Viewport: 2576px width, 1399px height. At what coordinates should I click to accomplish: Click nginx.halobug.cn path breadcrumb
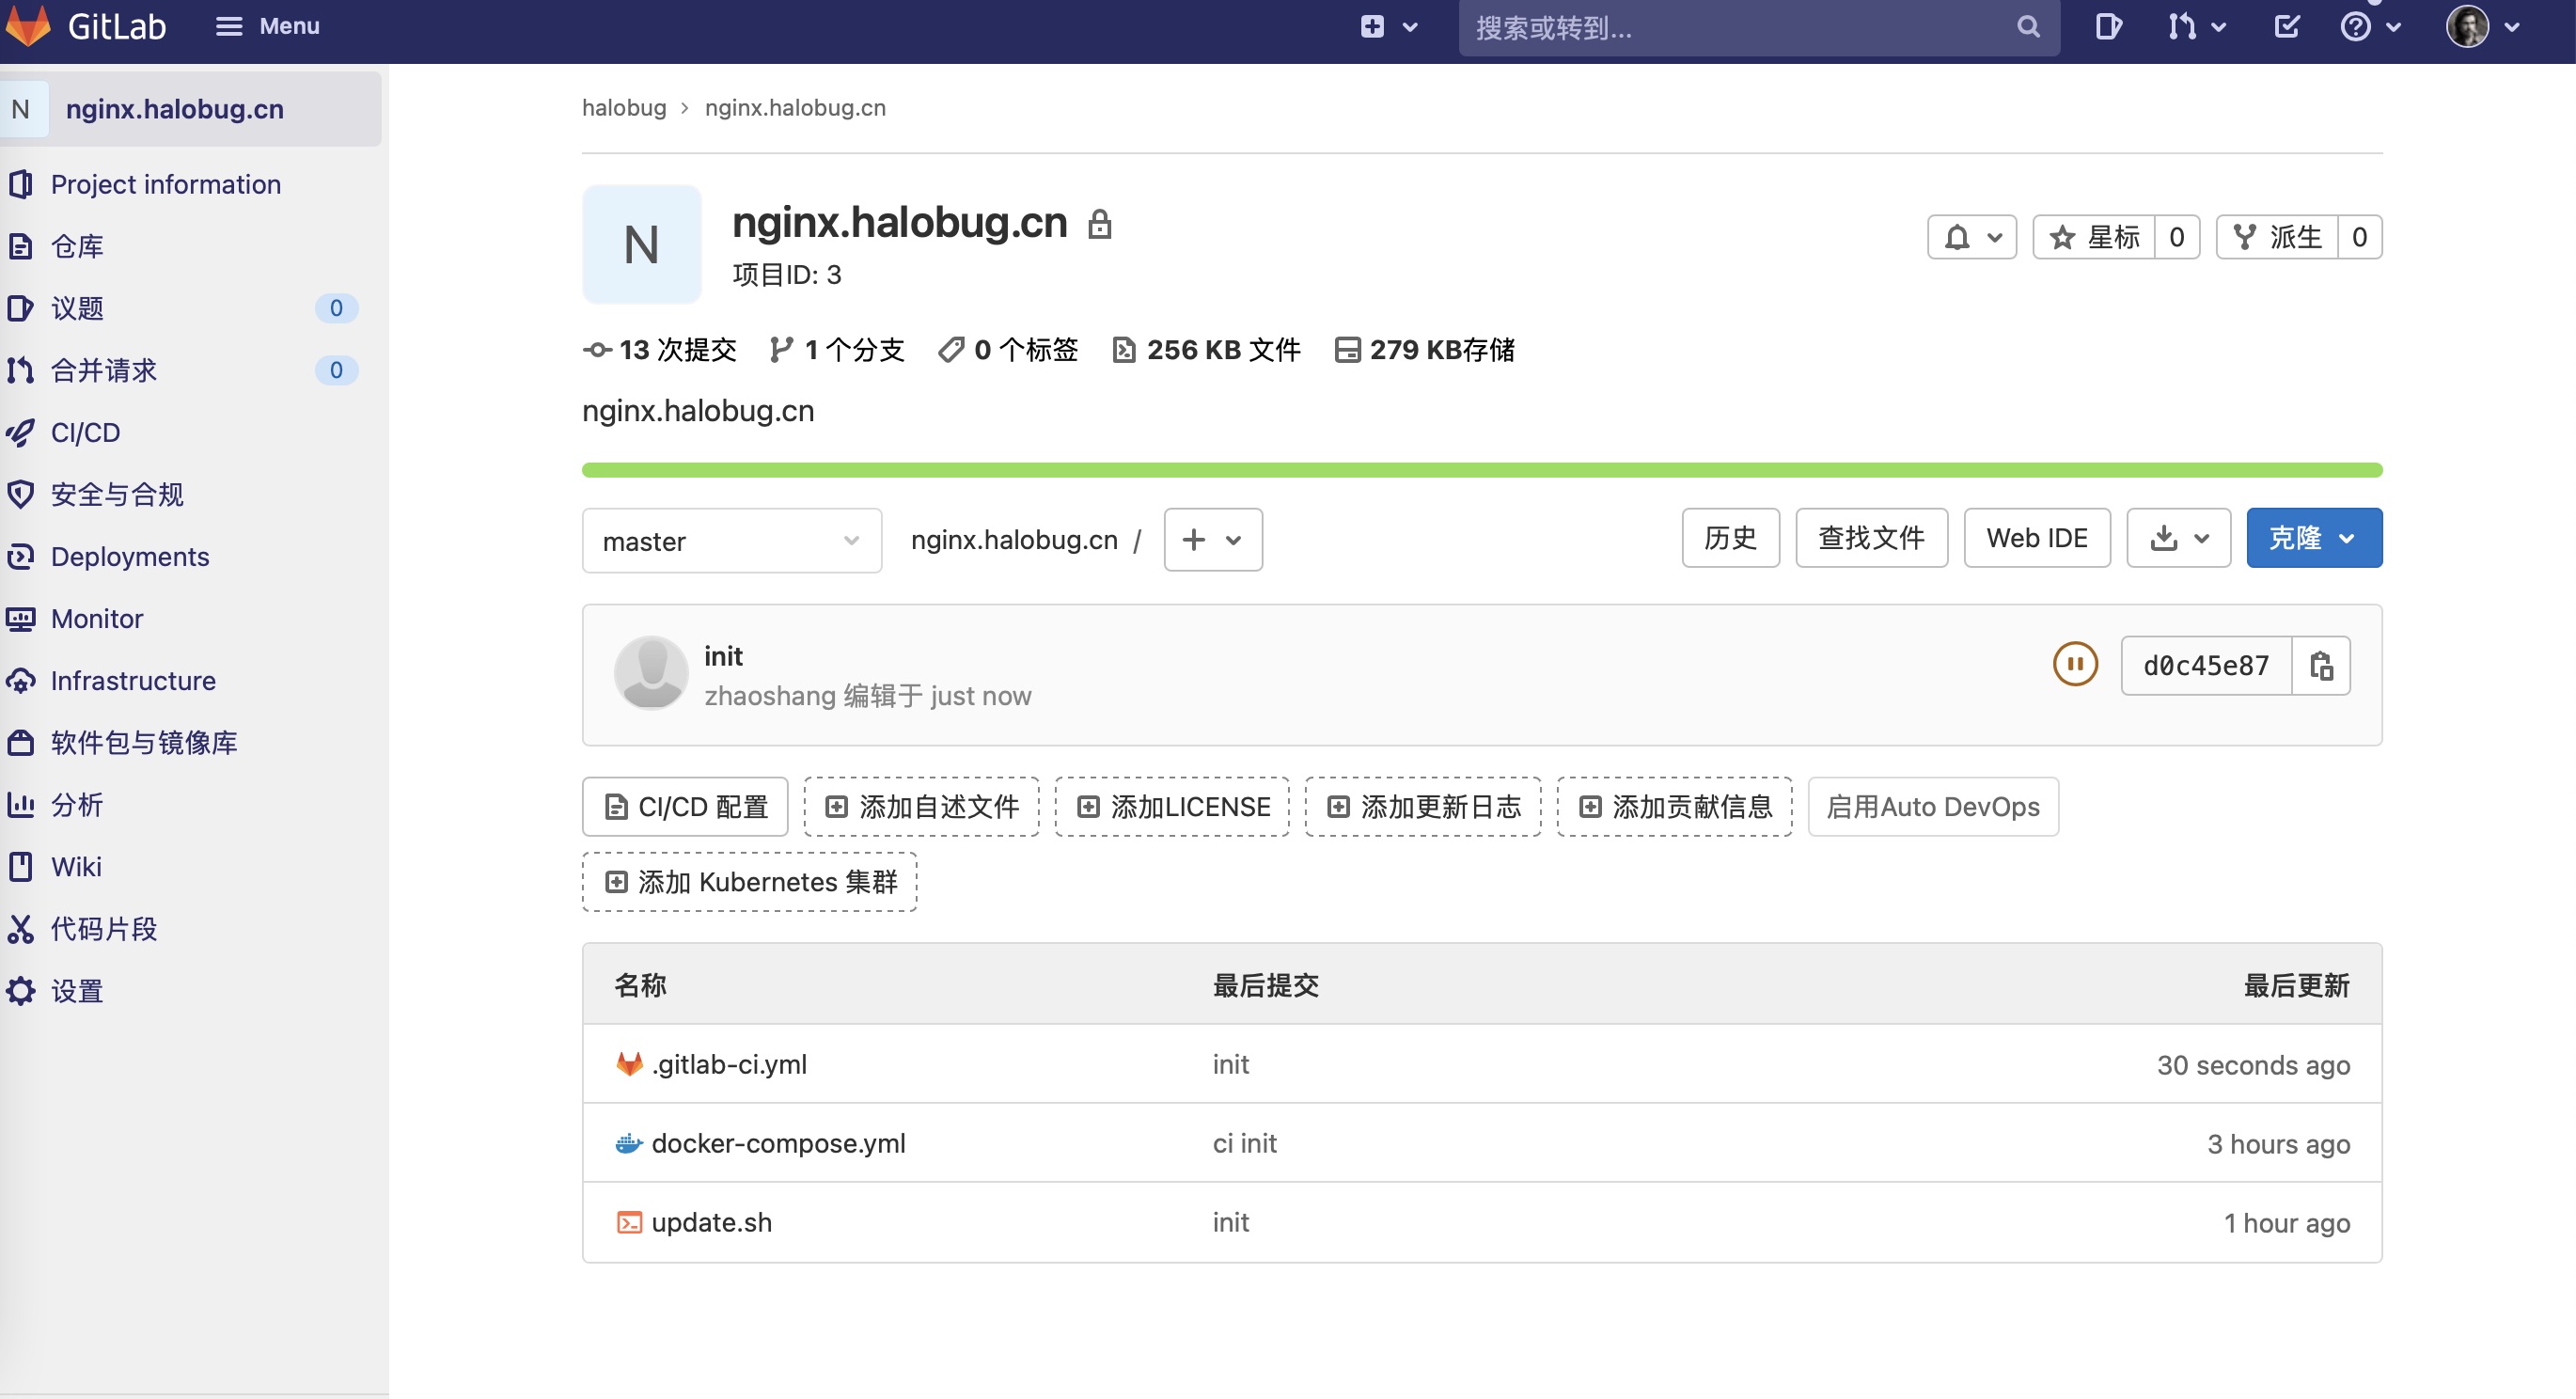tap(1014, 540)
